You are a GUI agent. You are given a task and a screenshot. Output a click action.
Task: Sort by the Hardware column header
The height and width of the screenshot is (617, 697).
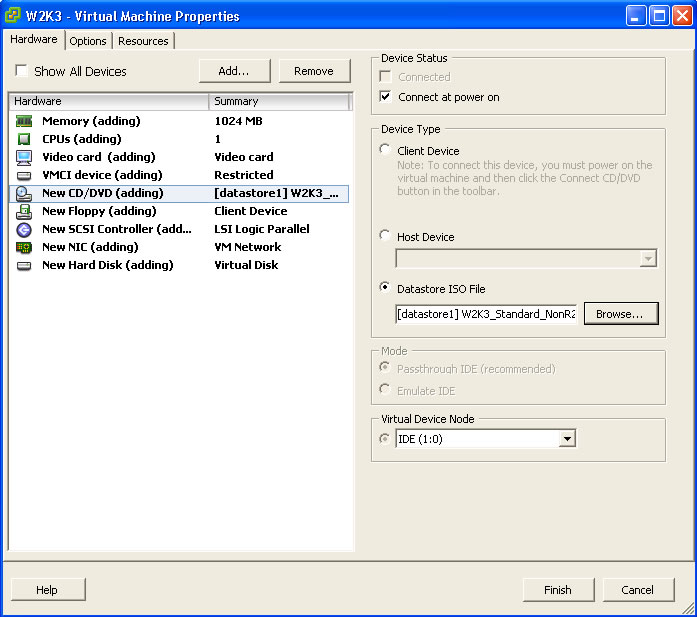(x=109, y=101)
